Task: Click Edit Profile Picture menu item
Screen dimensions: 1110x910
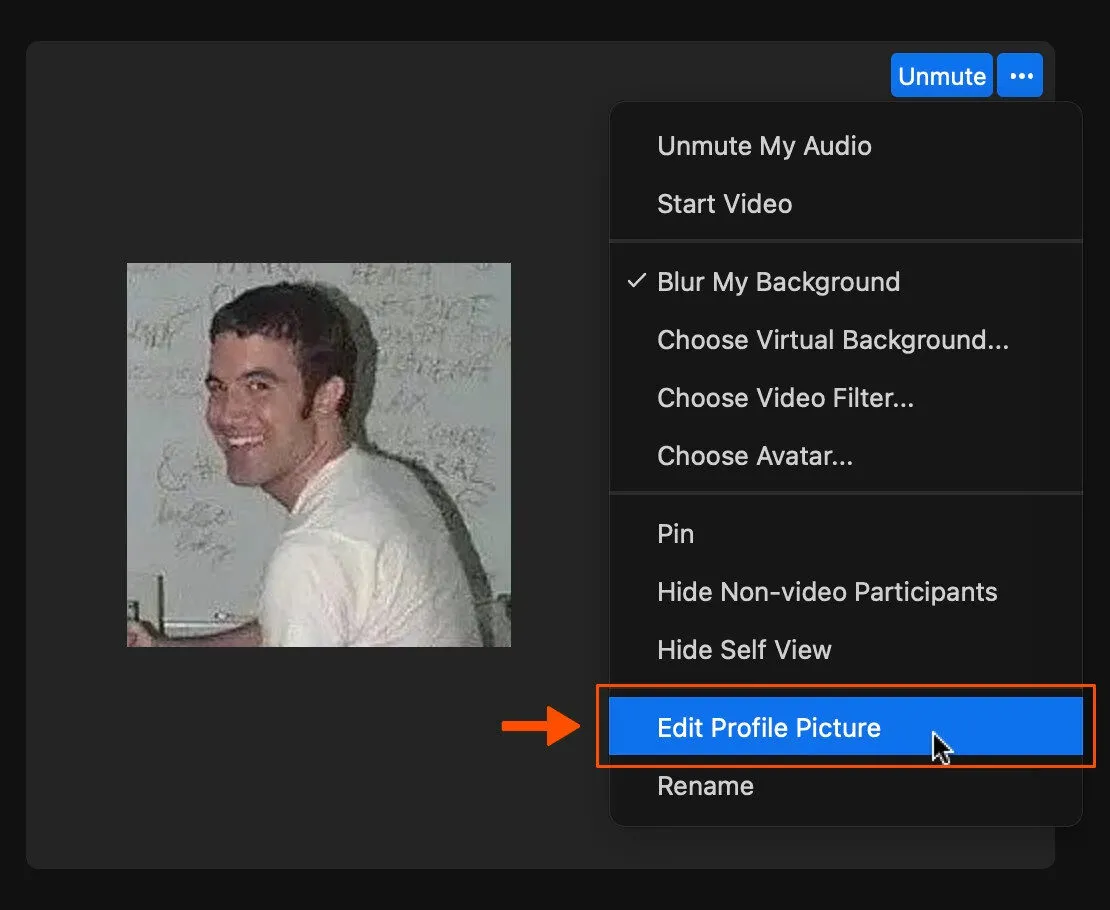Action: [x=768, y=727]
